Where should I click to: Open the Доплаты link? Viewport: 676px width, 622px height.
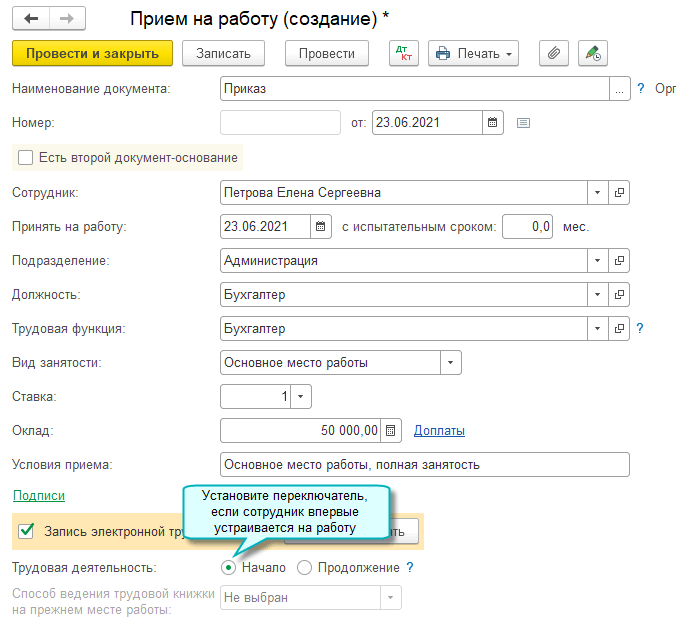[x=439, y=430]
